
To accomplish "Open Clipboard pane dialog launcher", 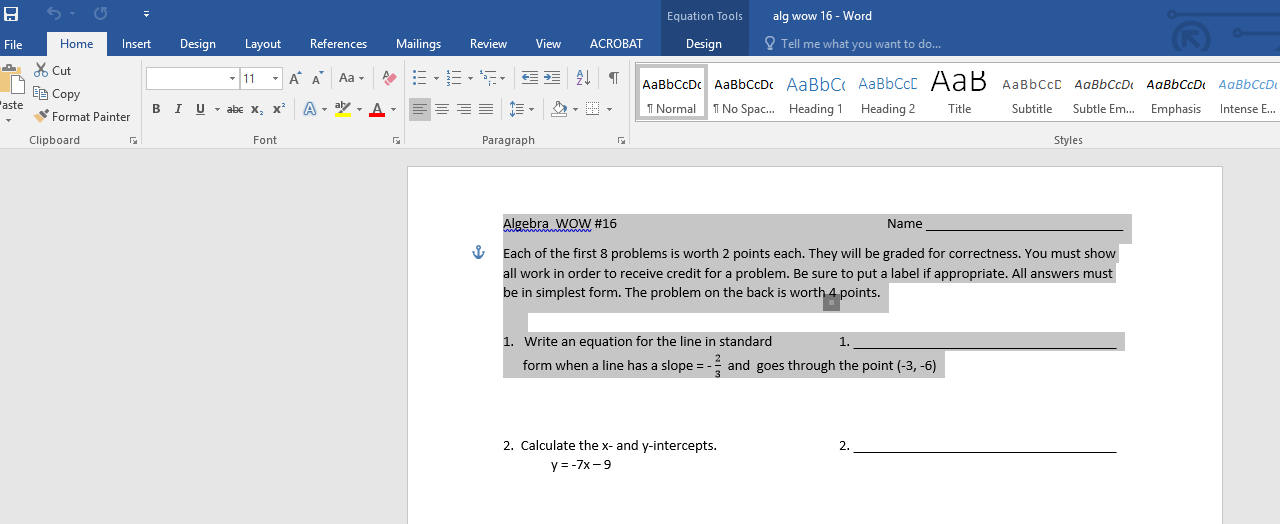I will click(133, 141).
